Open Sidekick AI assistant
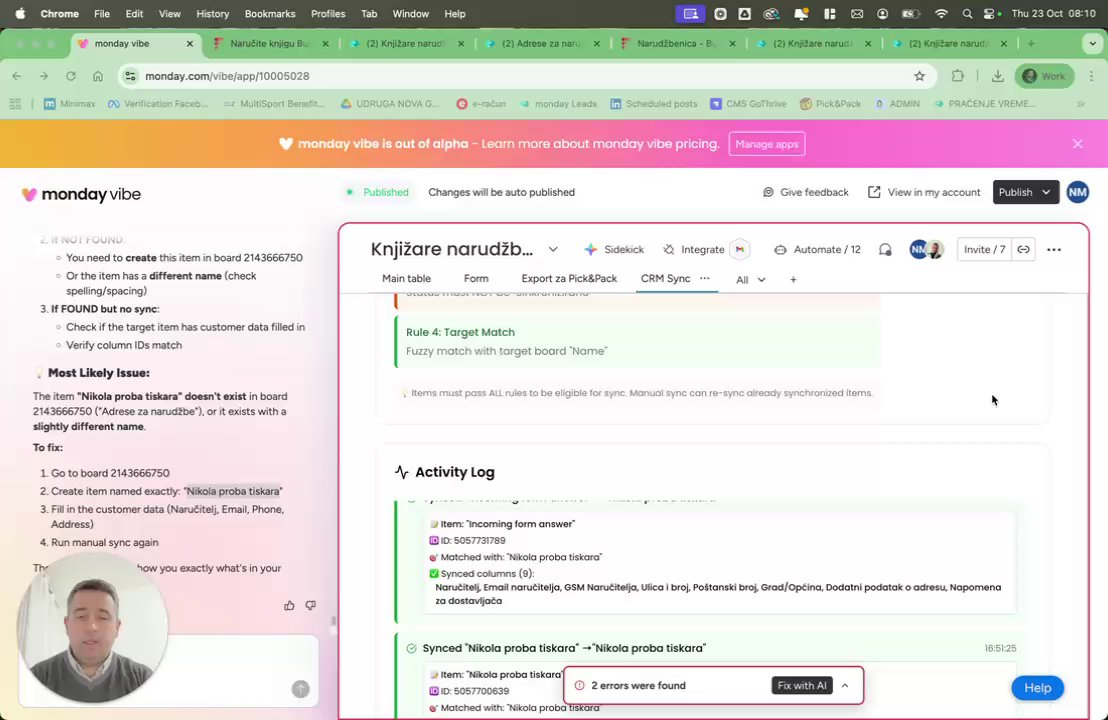1108x720 pixels. coord(614,249)
